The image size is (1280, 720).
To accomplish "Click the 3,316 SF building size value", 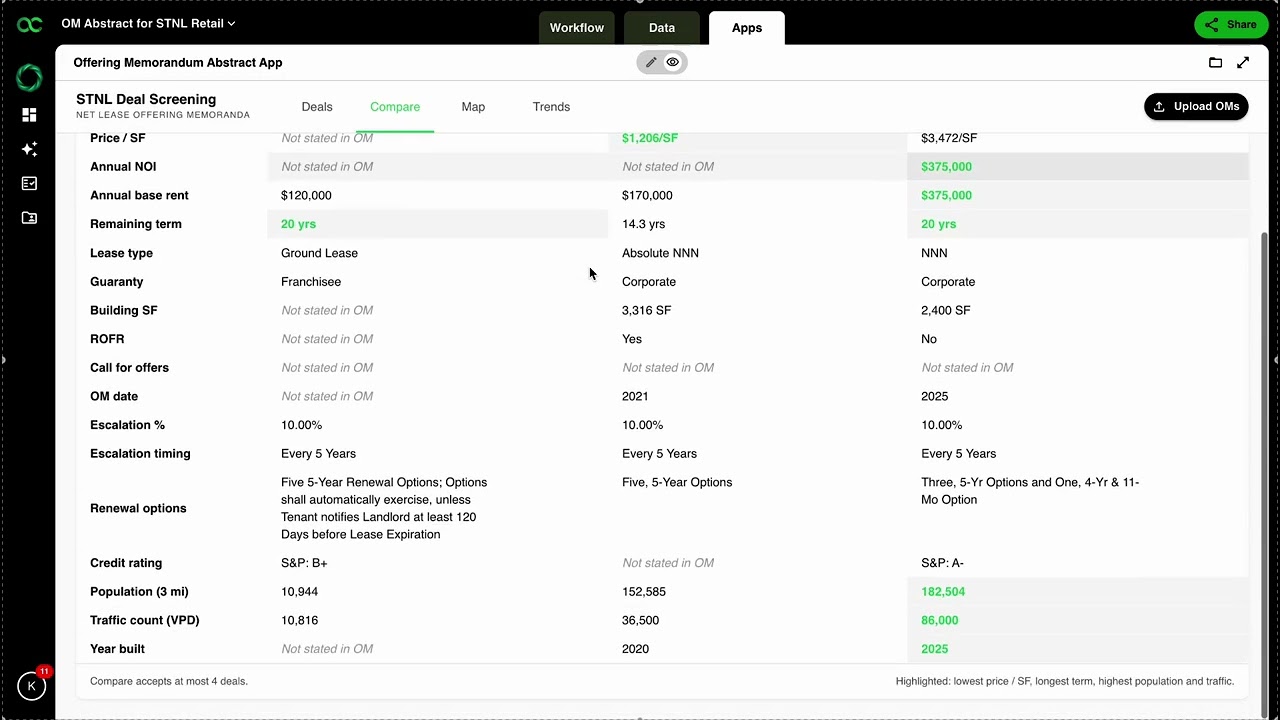I will click(646, 310).
